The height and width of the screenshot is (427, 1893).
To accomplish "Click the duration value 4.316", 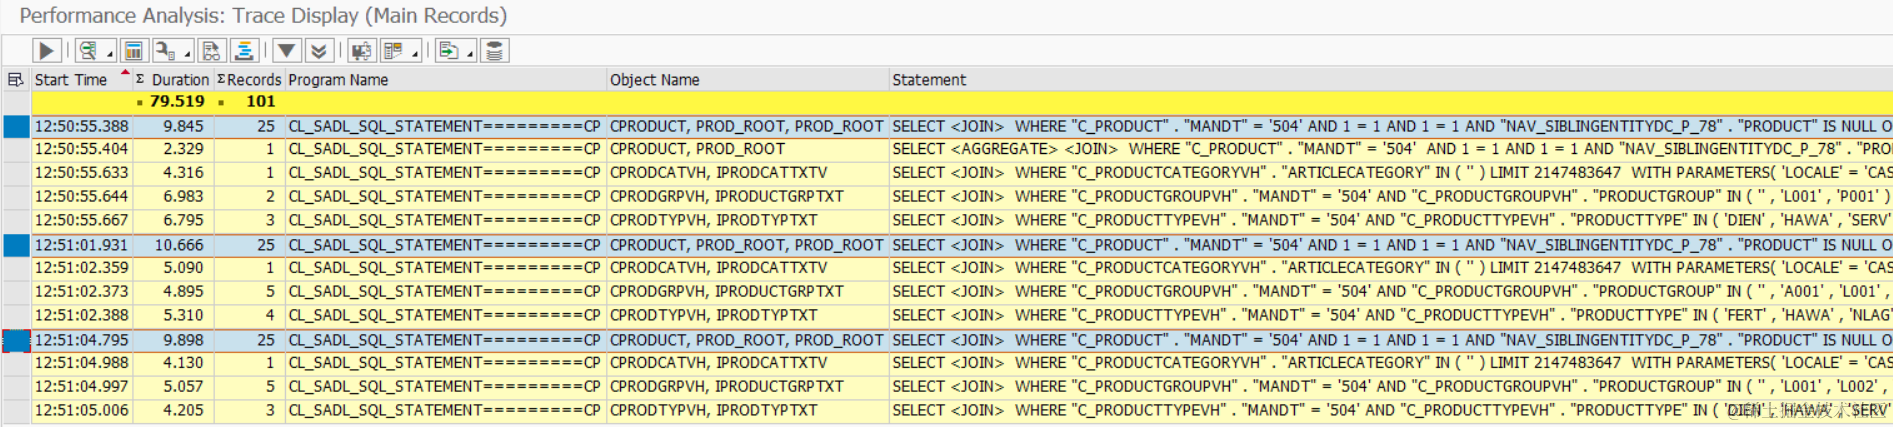I will 183,173.
